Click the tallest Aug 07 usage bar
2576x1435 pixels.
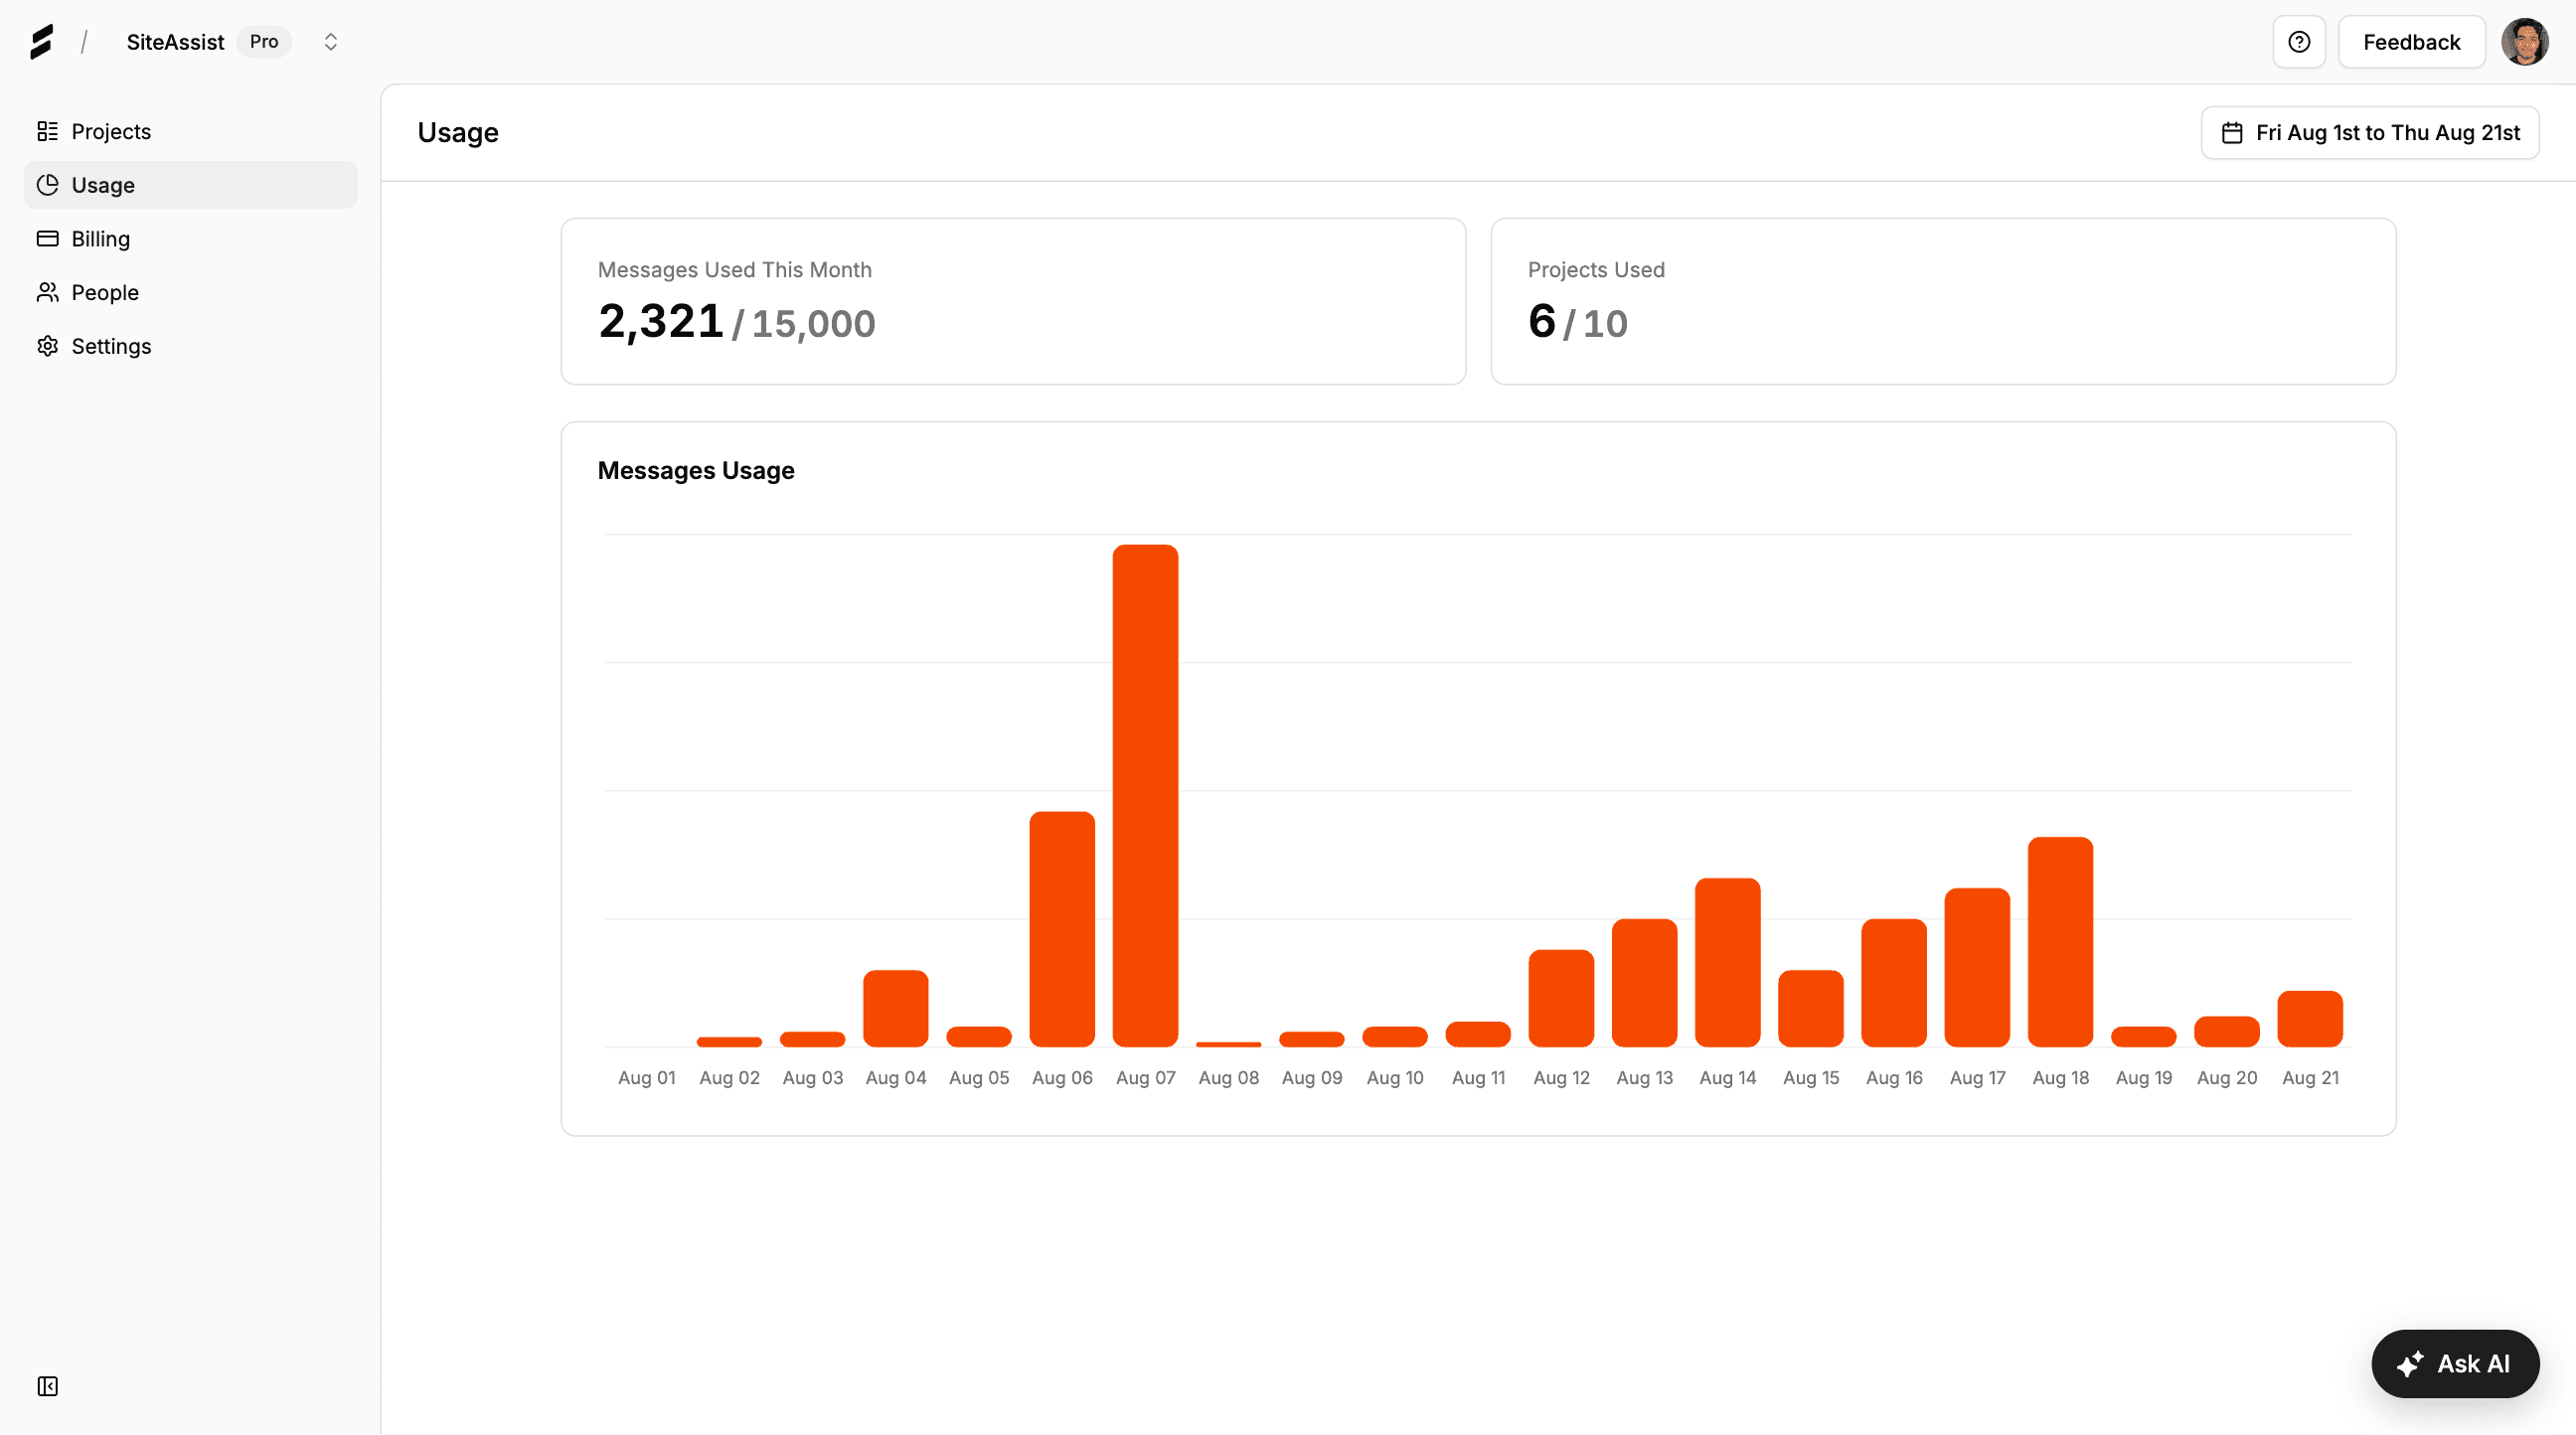coord(1145,790)
